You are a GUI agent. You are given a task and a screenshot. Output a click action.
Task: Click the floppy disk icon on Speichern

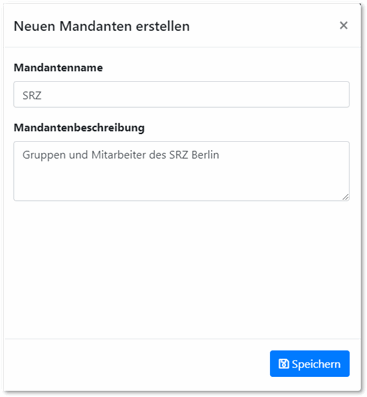pyautogui.click(x=284, y=364)
